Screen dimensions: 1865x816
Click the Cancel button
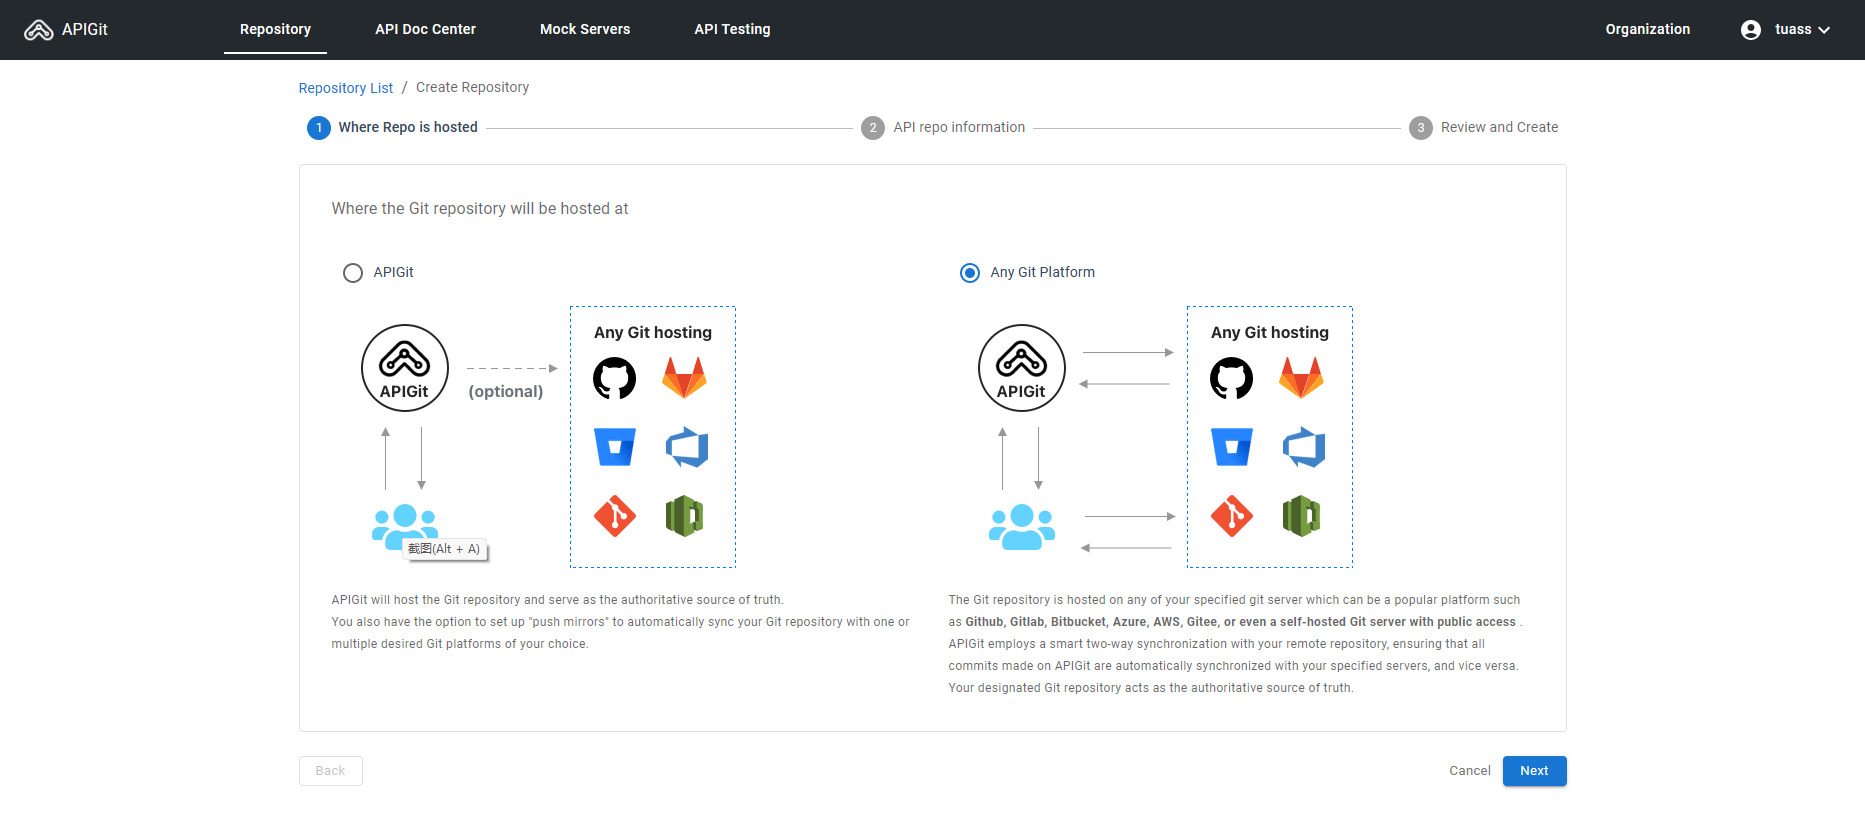coord(1469,771)
